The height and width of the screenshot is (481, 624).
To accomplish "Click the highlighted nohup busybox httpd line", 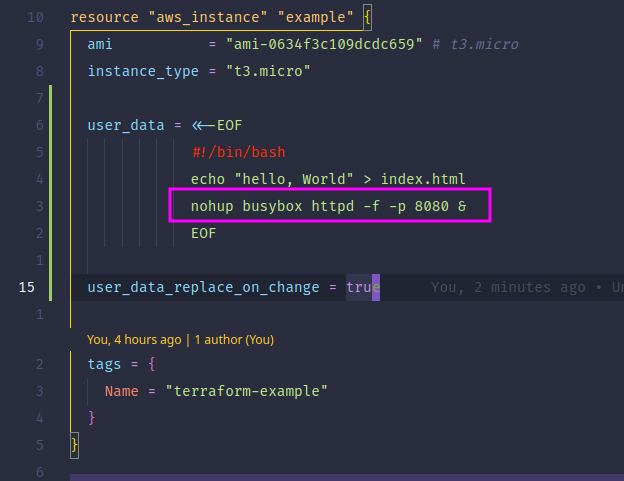I will (329, 206).
